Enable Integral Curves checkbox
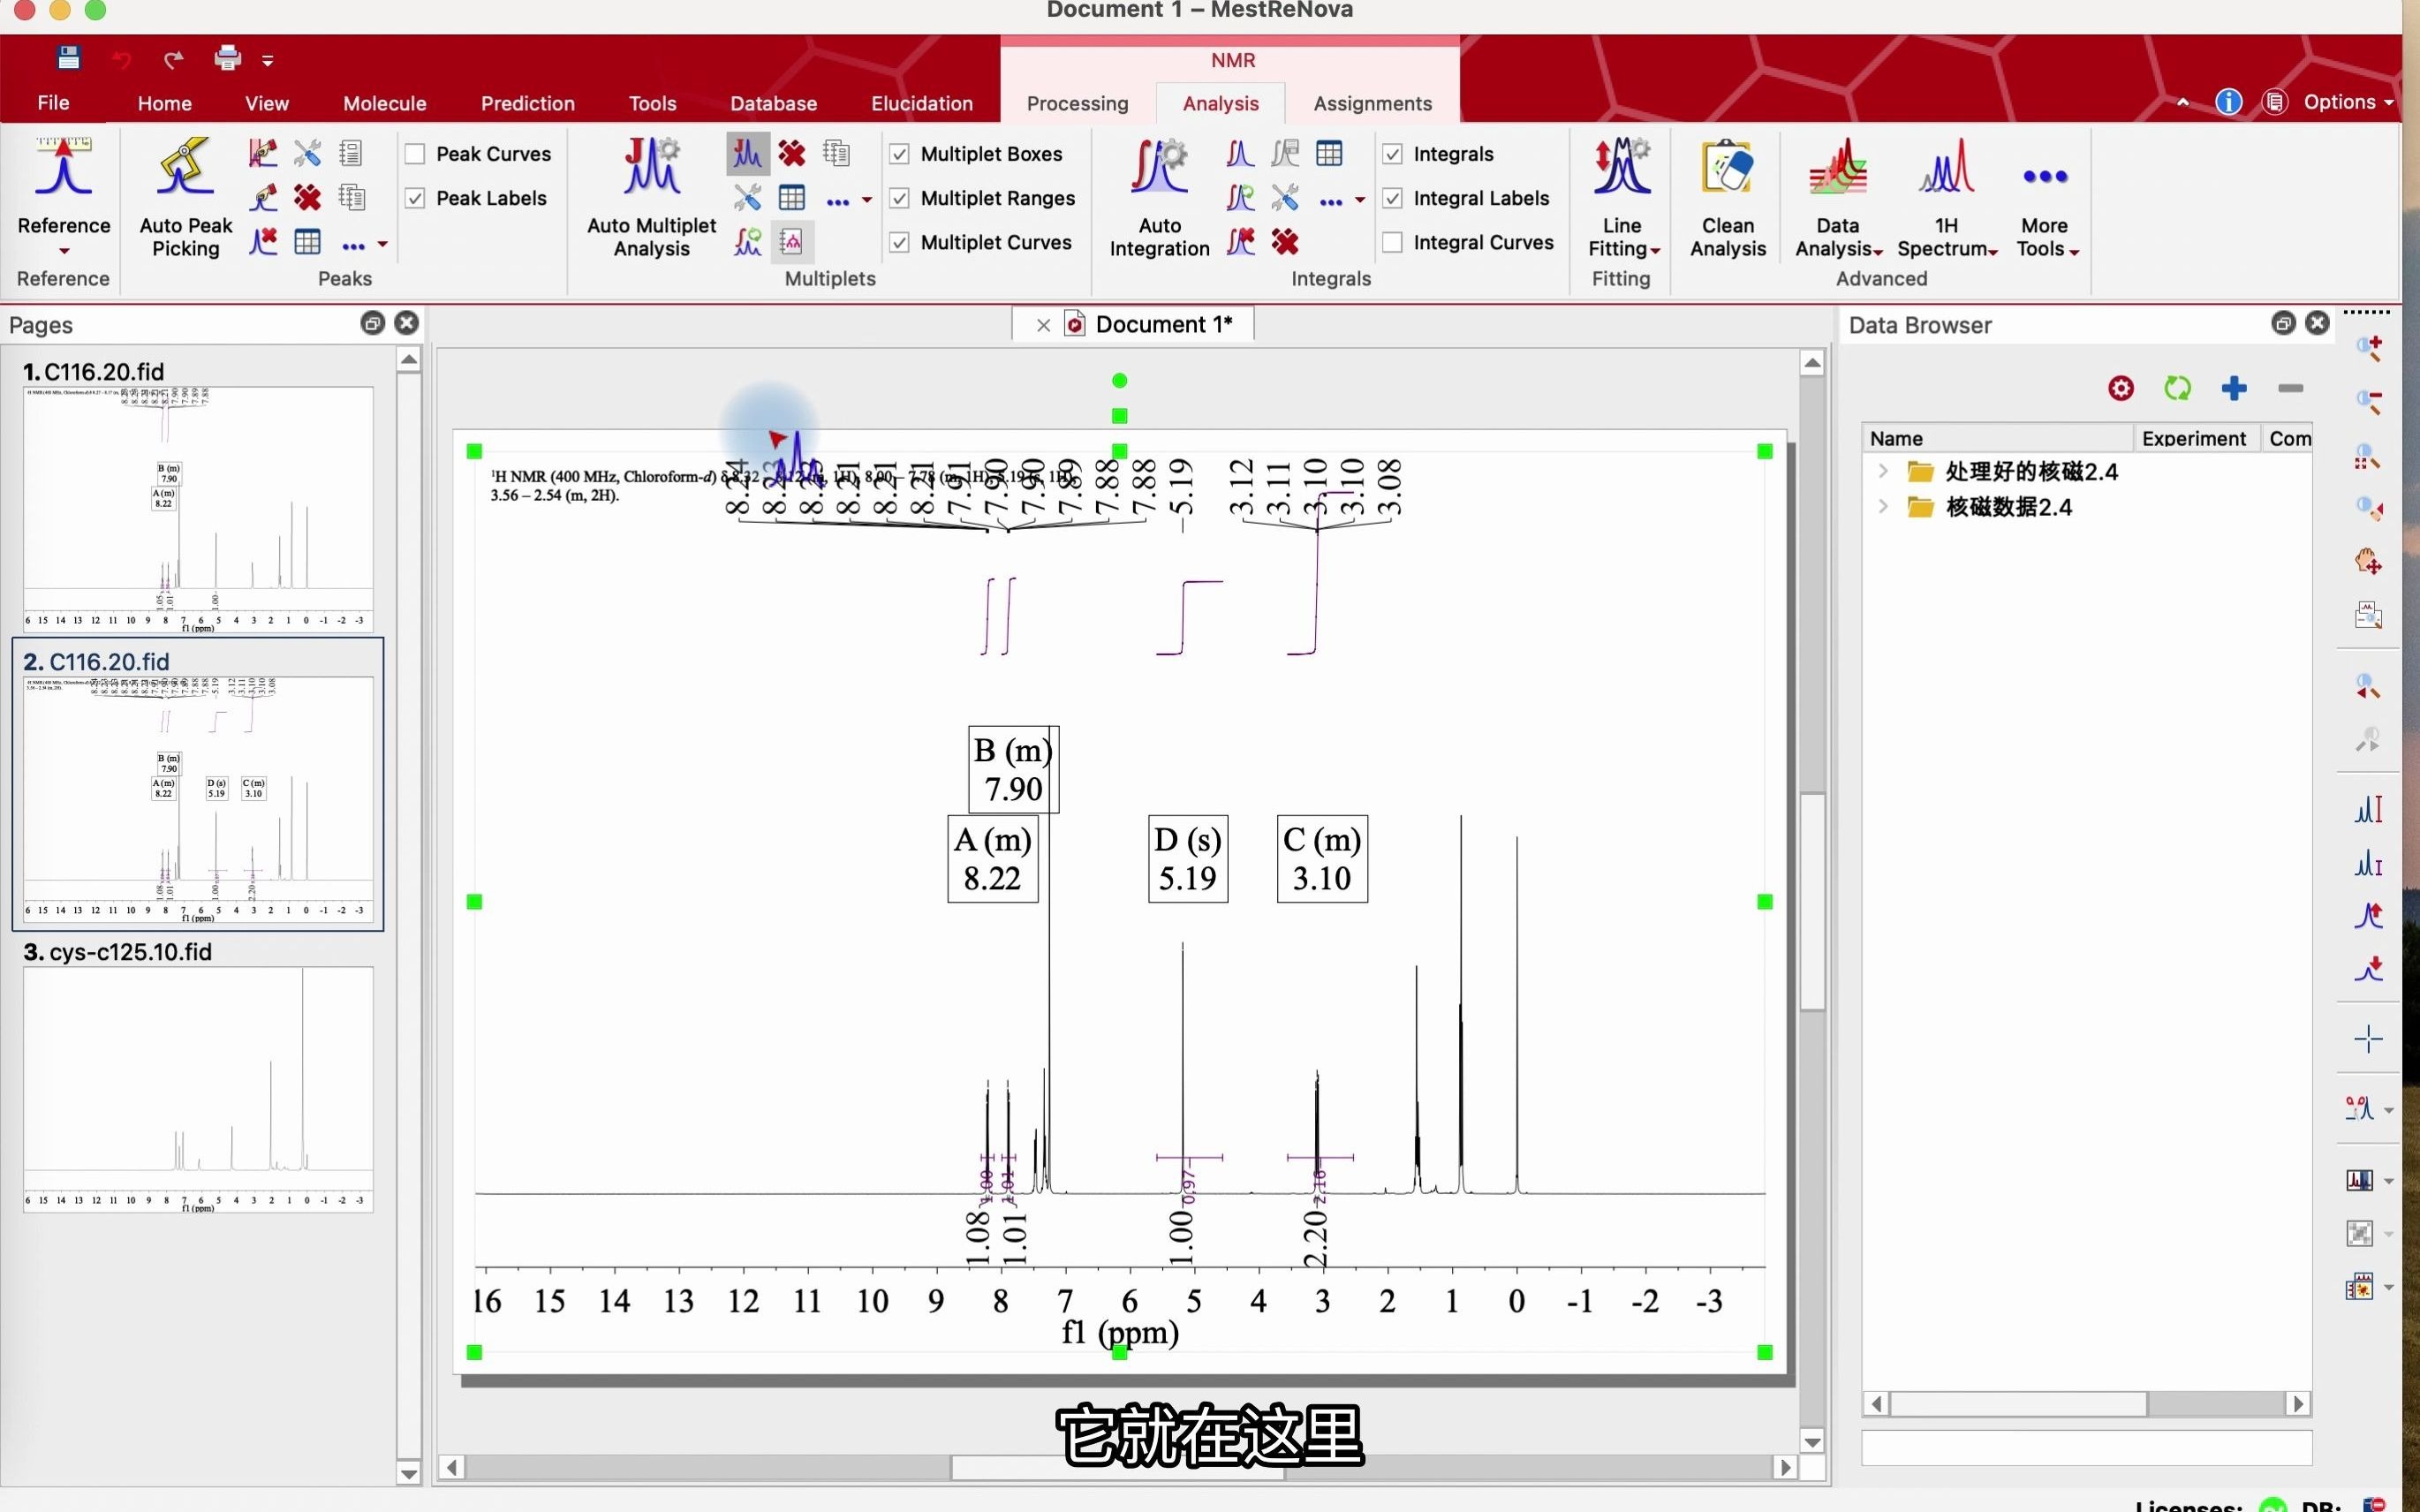This screenshot has height=1512, width=2420. 1392,242
